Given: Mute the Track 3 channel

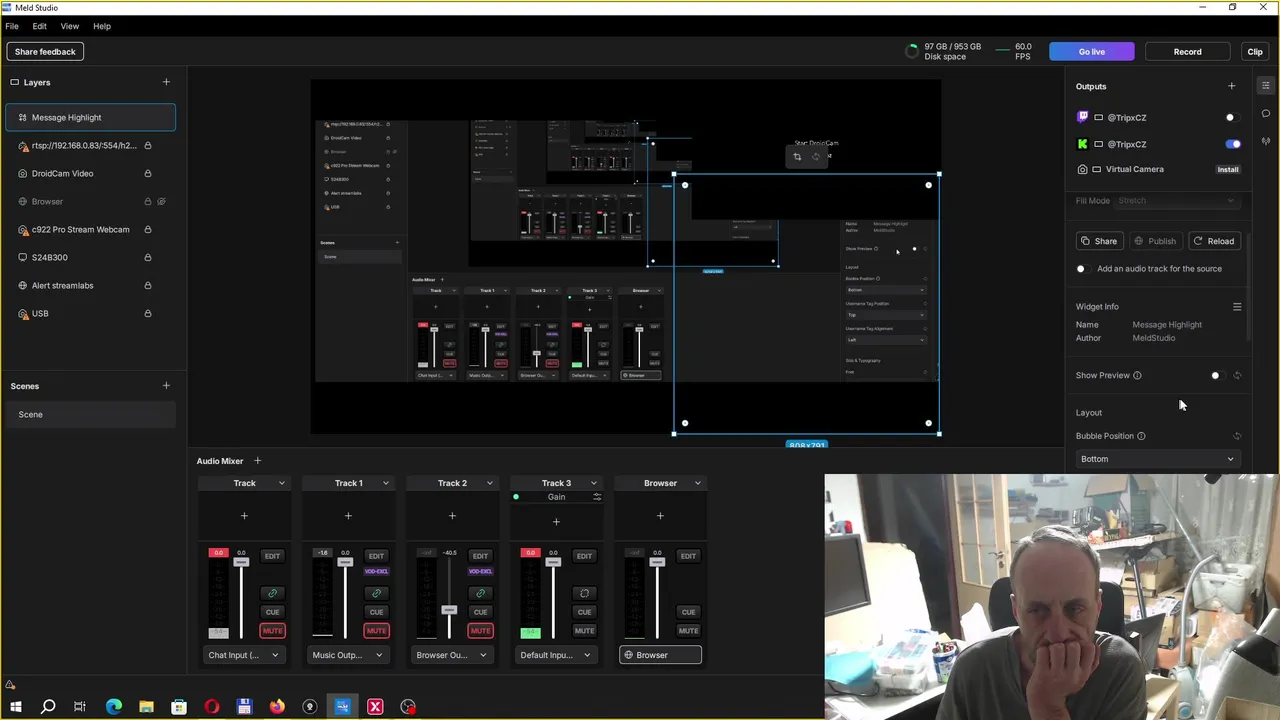Looking at the screenshot, I should [x=584, y=631].
